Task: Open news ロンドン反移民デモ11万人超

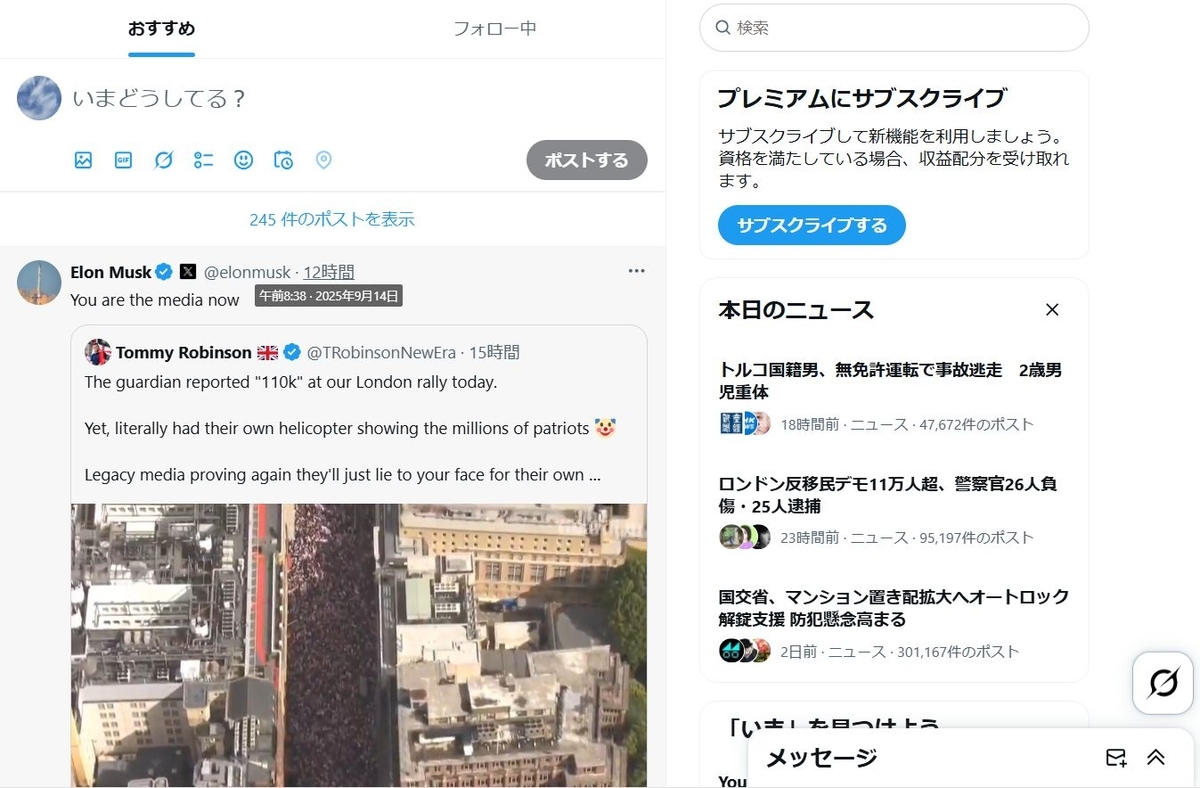Action: [x=888, y=495]
